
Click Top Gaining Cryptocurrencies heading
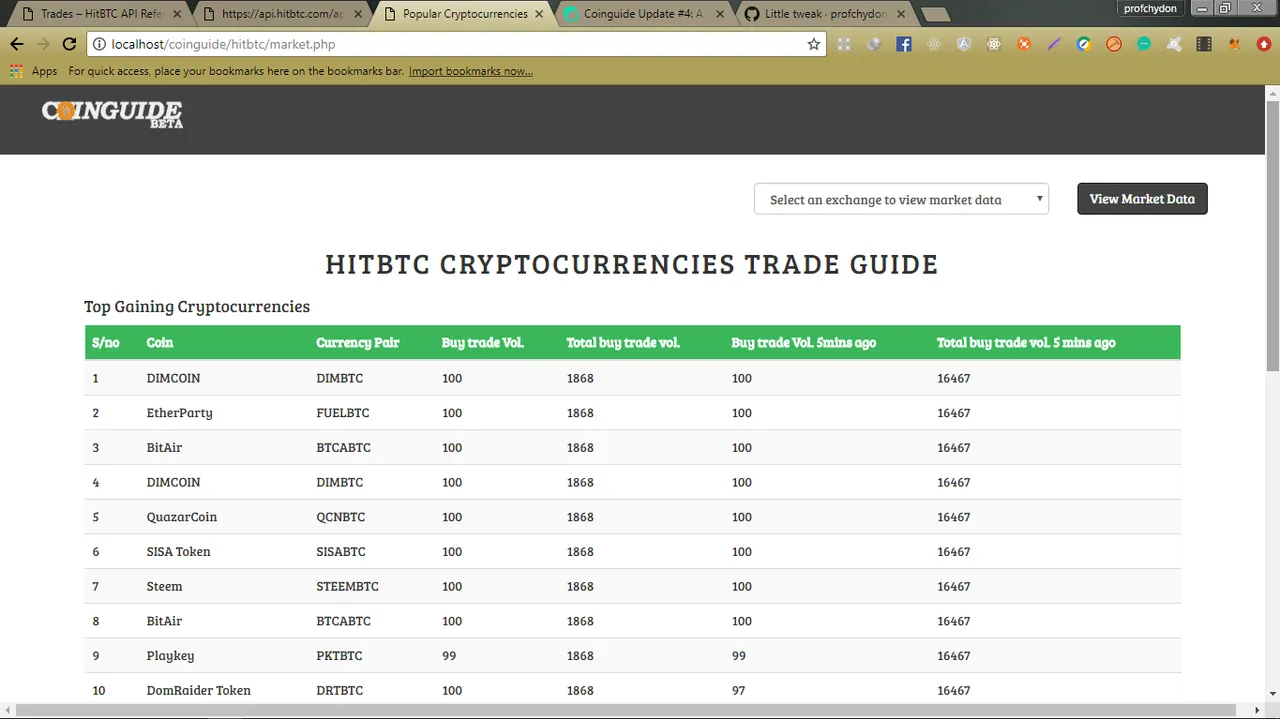pos(197,307)
